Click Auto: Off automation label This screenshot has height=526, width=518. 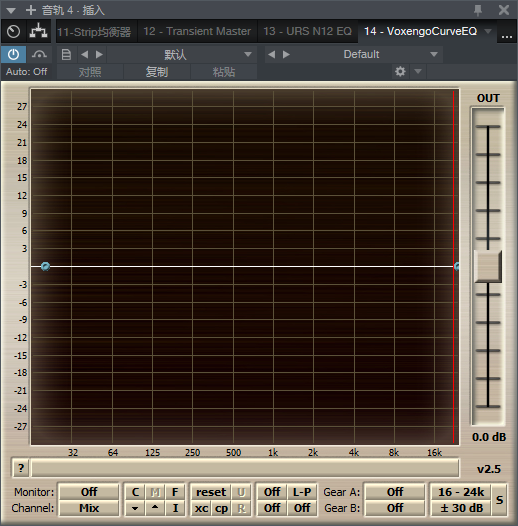click(27, 71)
